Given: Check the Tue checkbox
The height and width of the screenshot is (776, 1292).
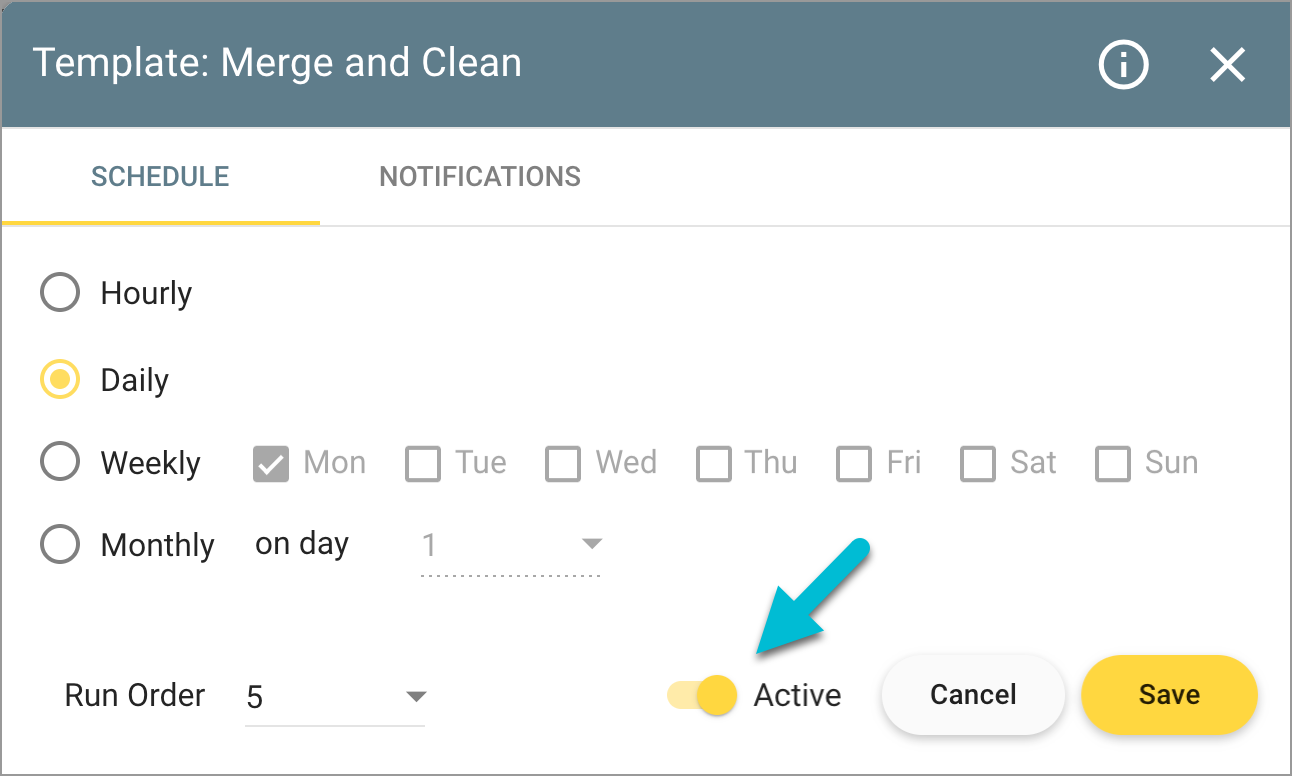Looking at the screenshot, I should pyautogui.click(x=423, y=463).
